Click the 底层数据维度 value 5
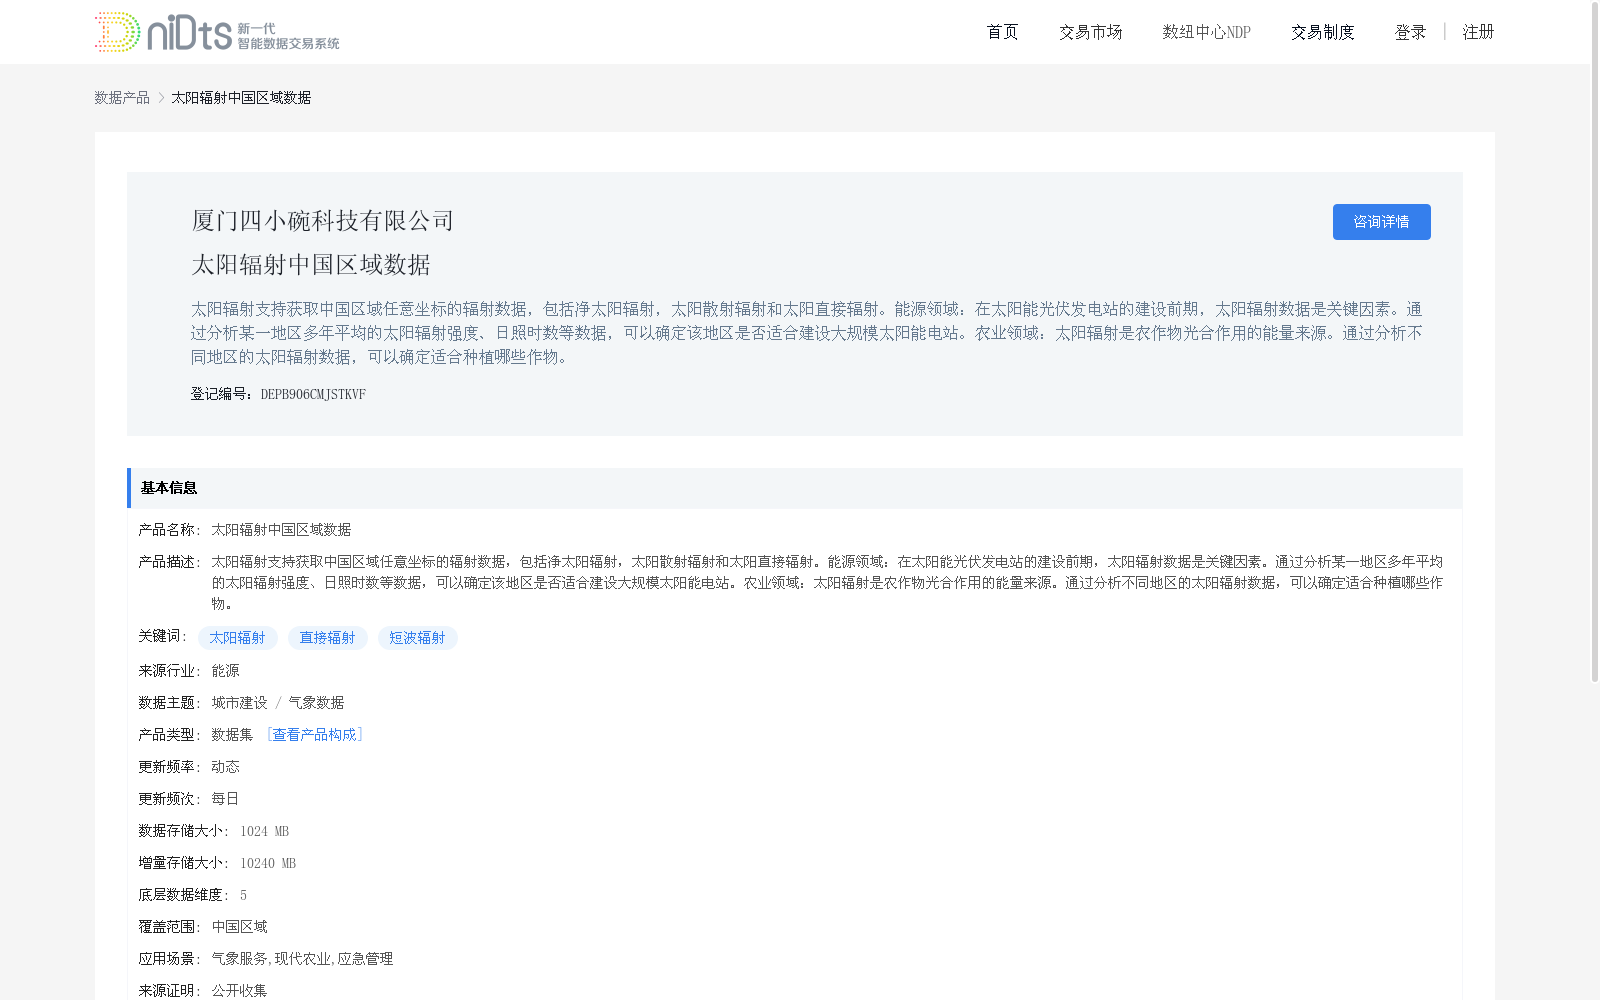Screen dimensions: 1600x1000 (243, 895)
